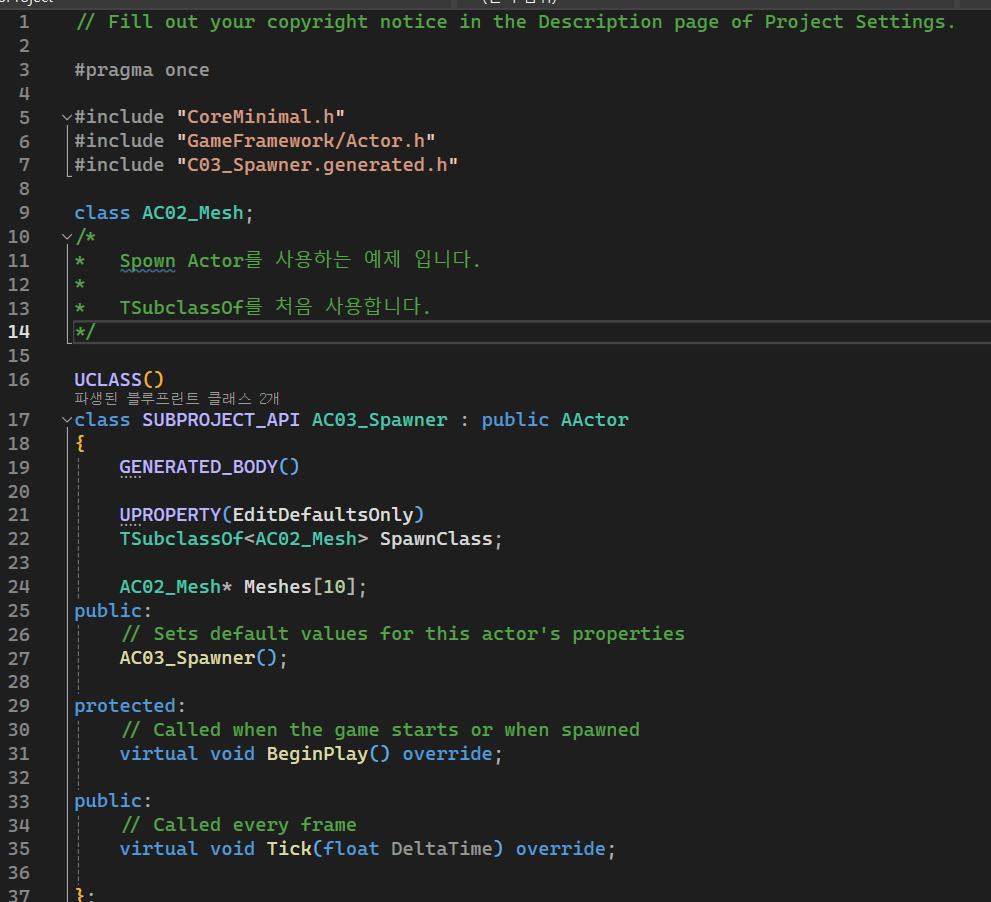
Task: Click the DeltaTime parameter
Action: pos(441,849)
